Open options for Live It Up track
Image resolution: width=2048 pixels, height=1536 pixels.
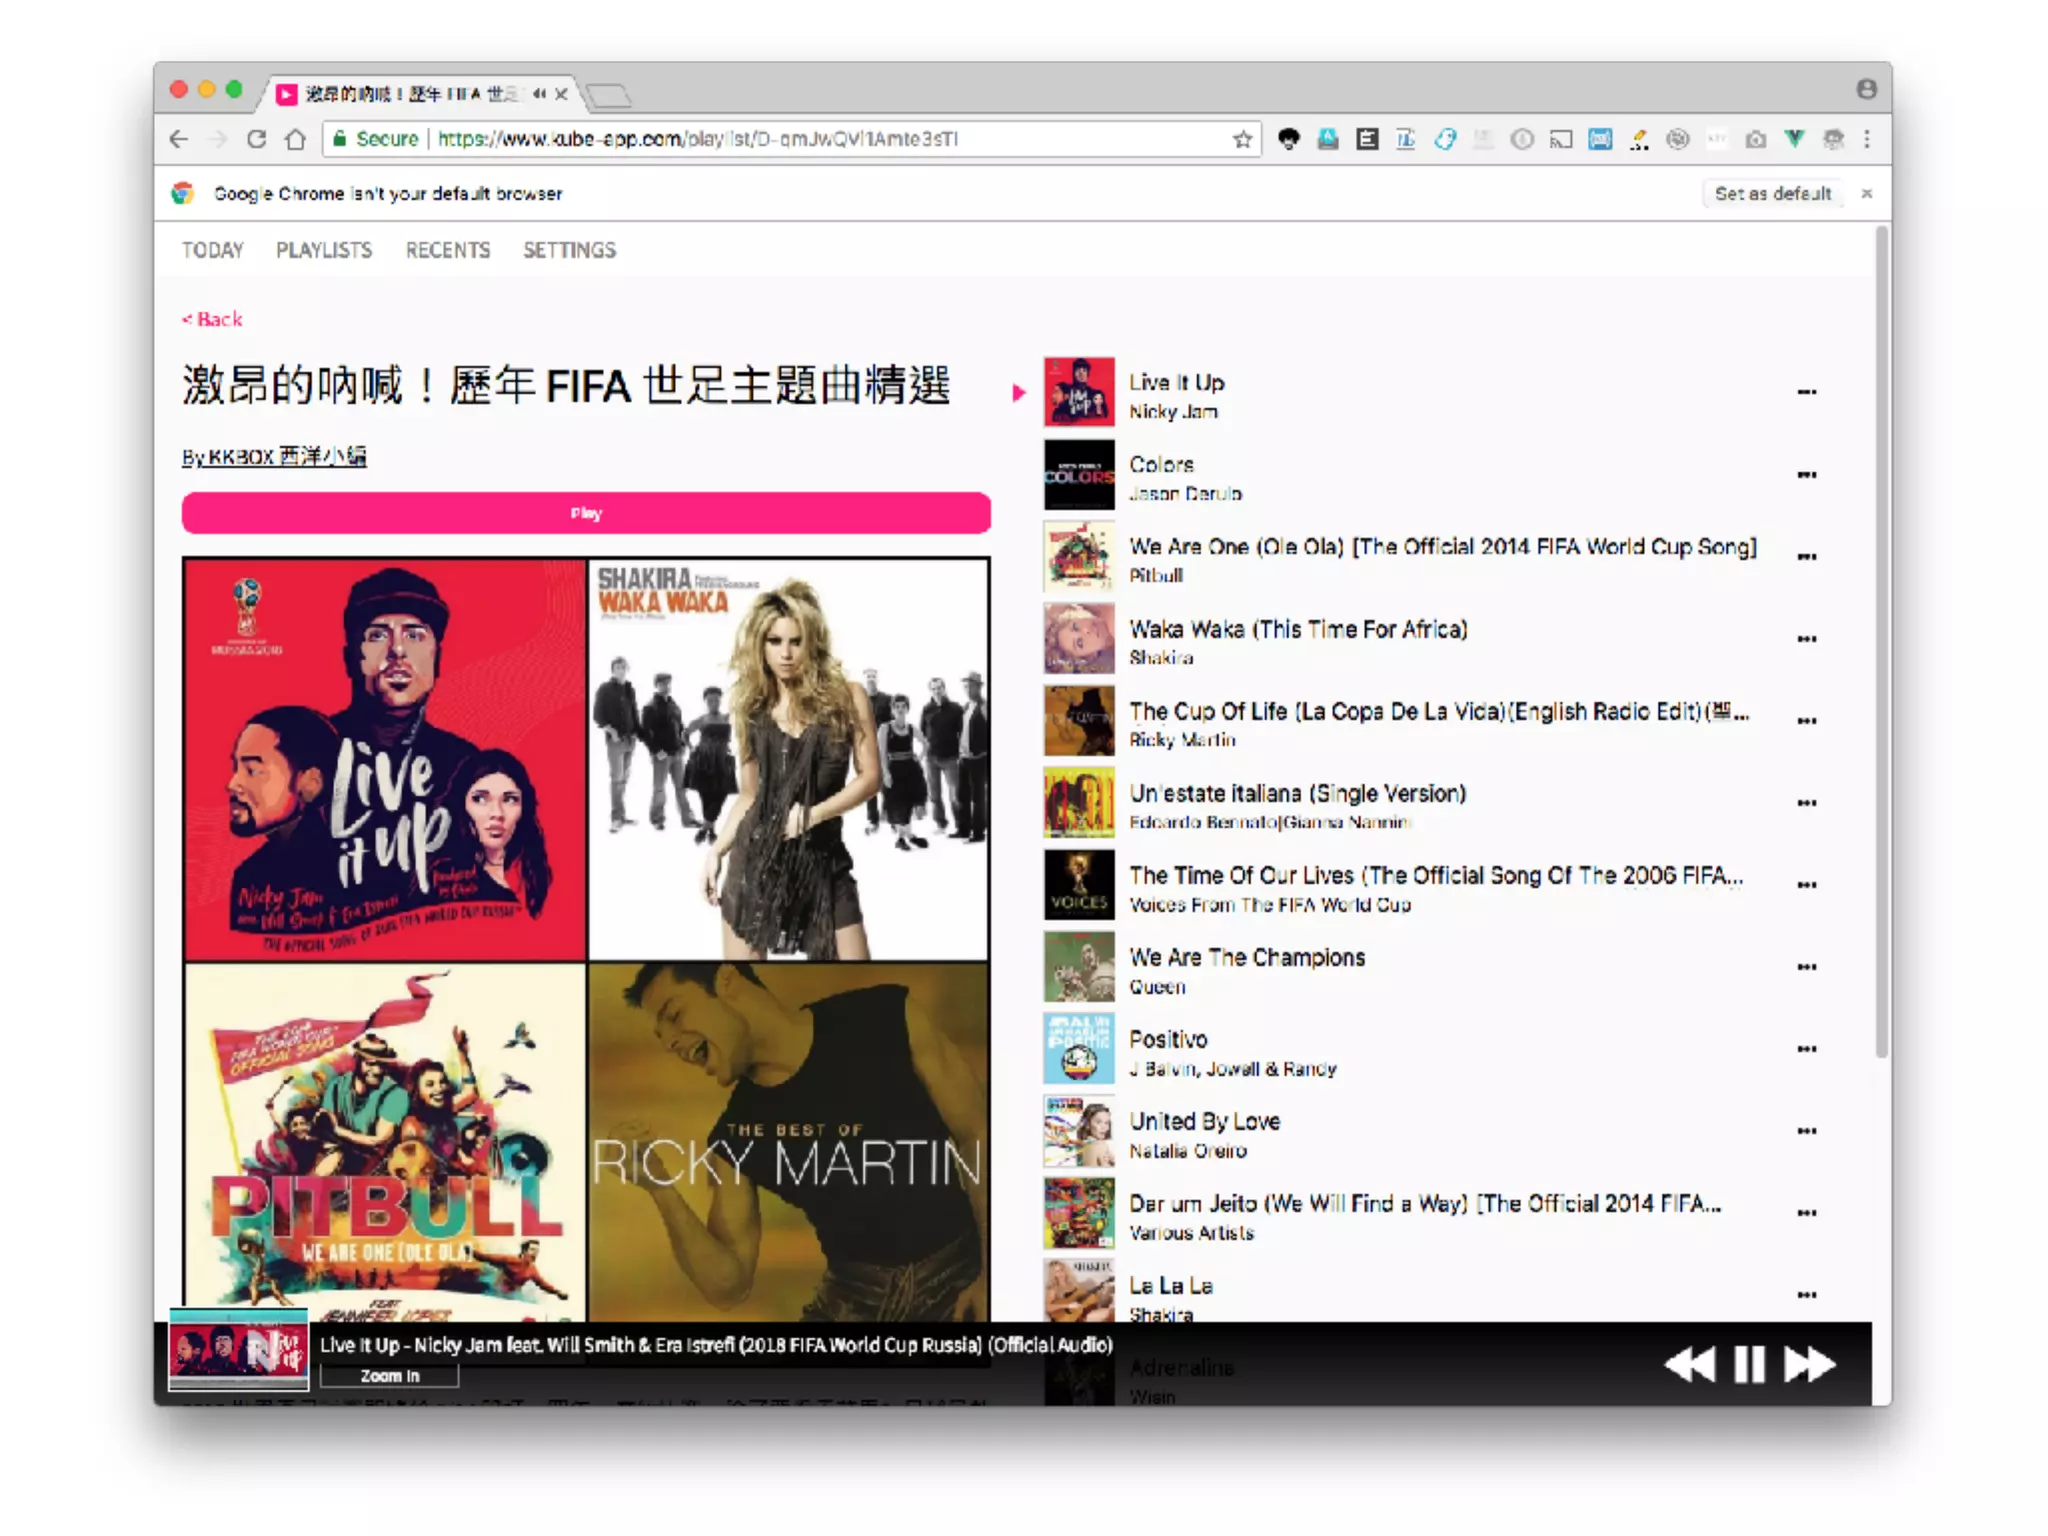(1806, 392)
